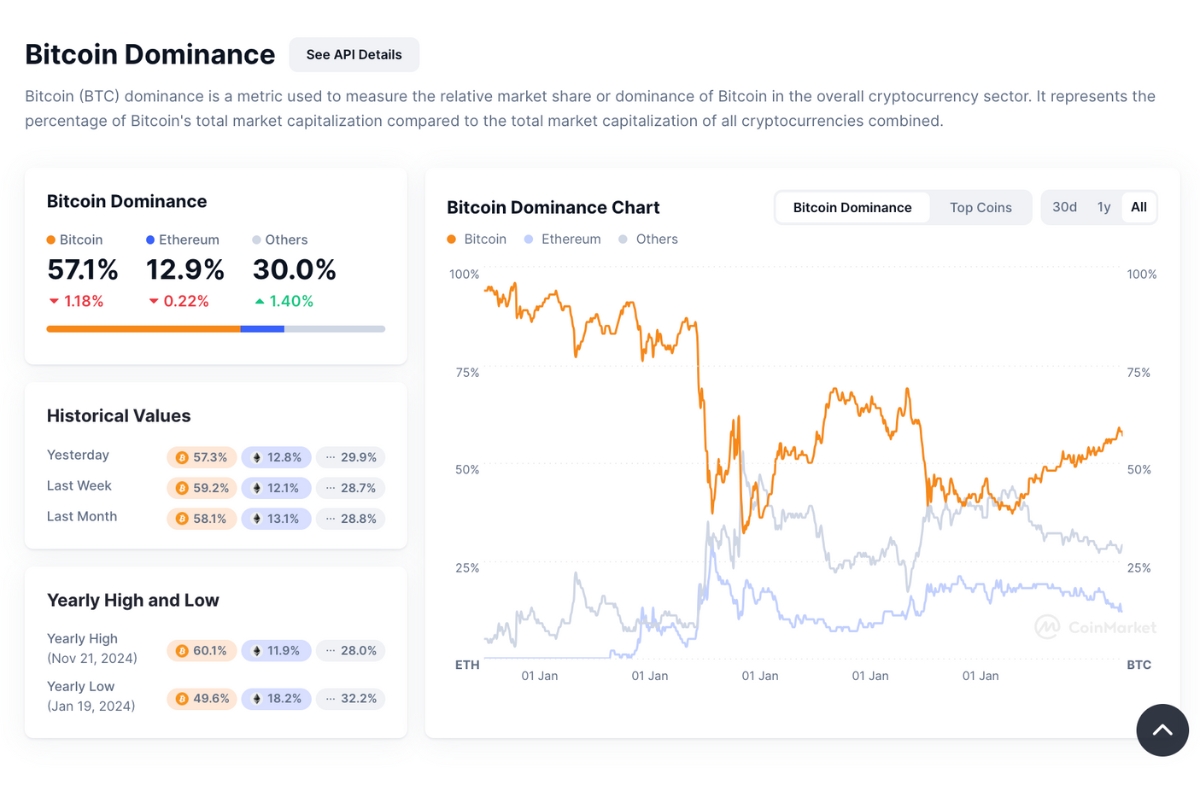The width and height of the screenshot is (1200, 800).
Task: Toggle Bitcoin series in chart legend
Action: tap(477, 239)
